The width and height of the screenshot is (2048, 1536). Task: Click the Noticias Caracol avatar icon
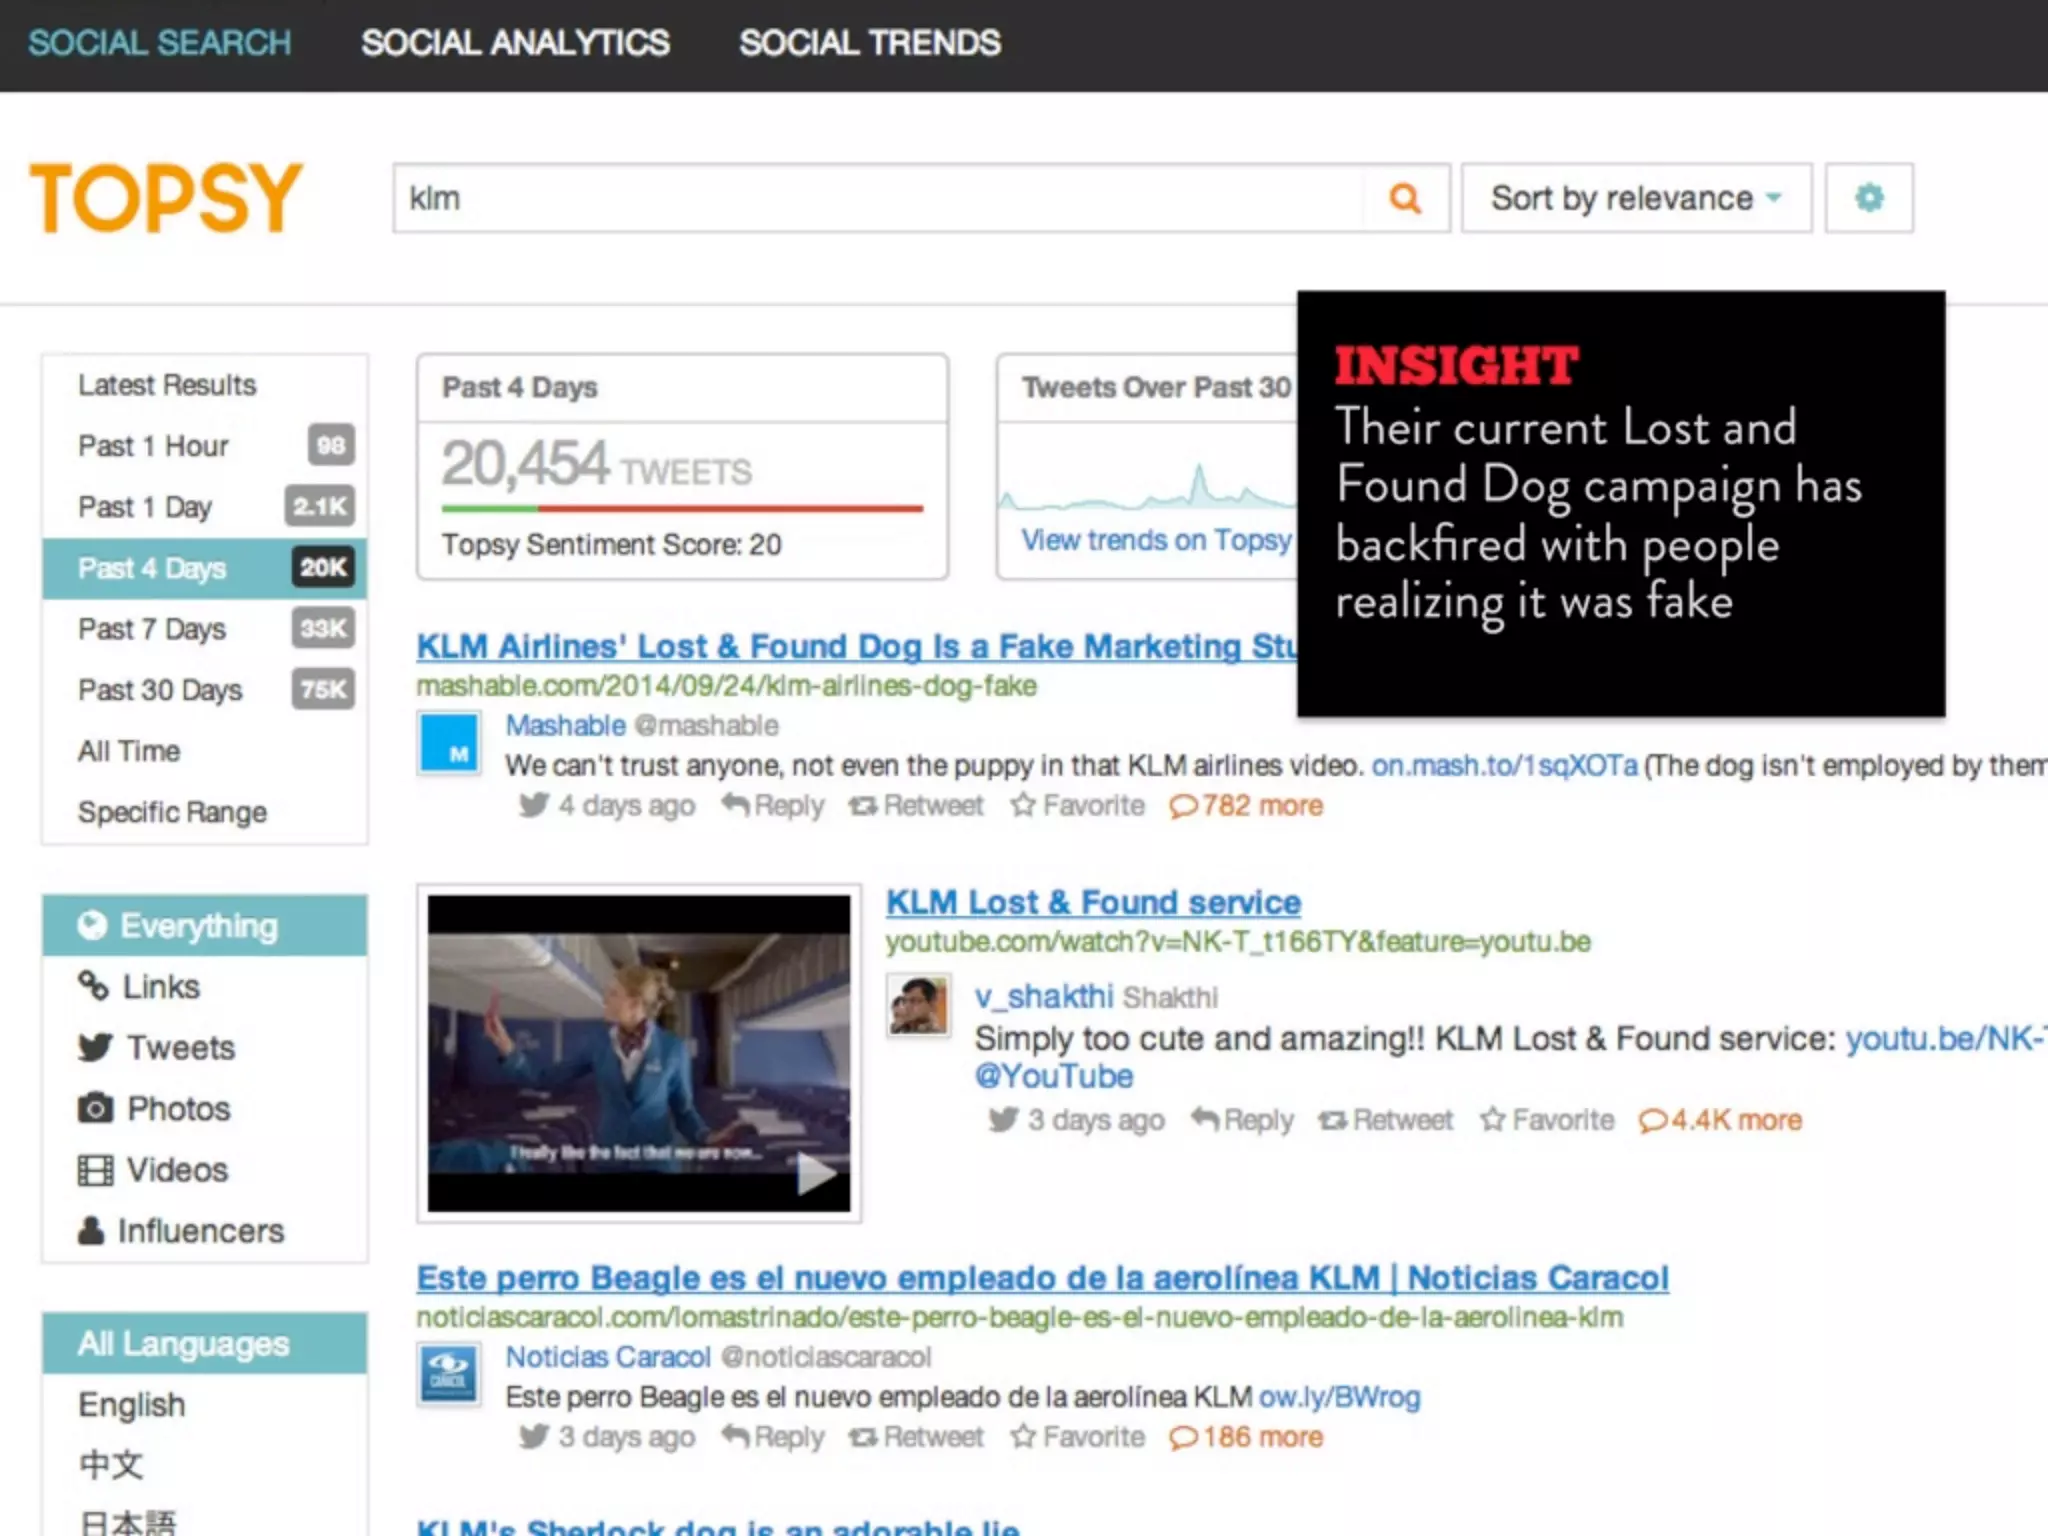pos(449,1375)
